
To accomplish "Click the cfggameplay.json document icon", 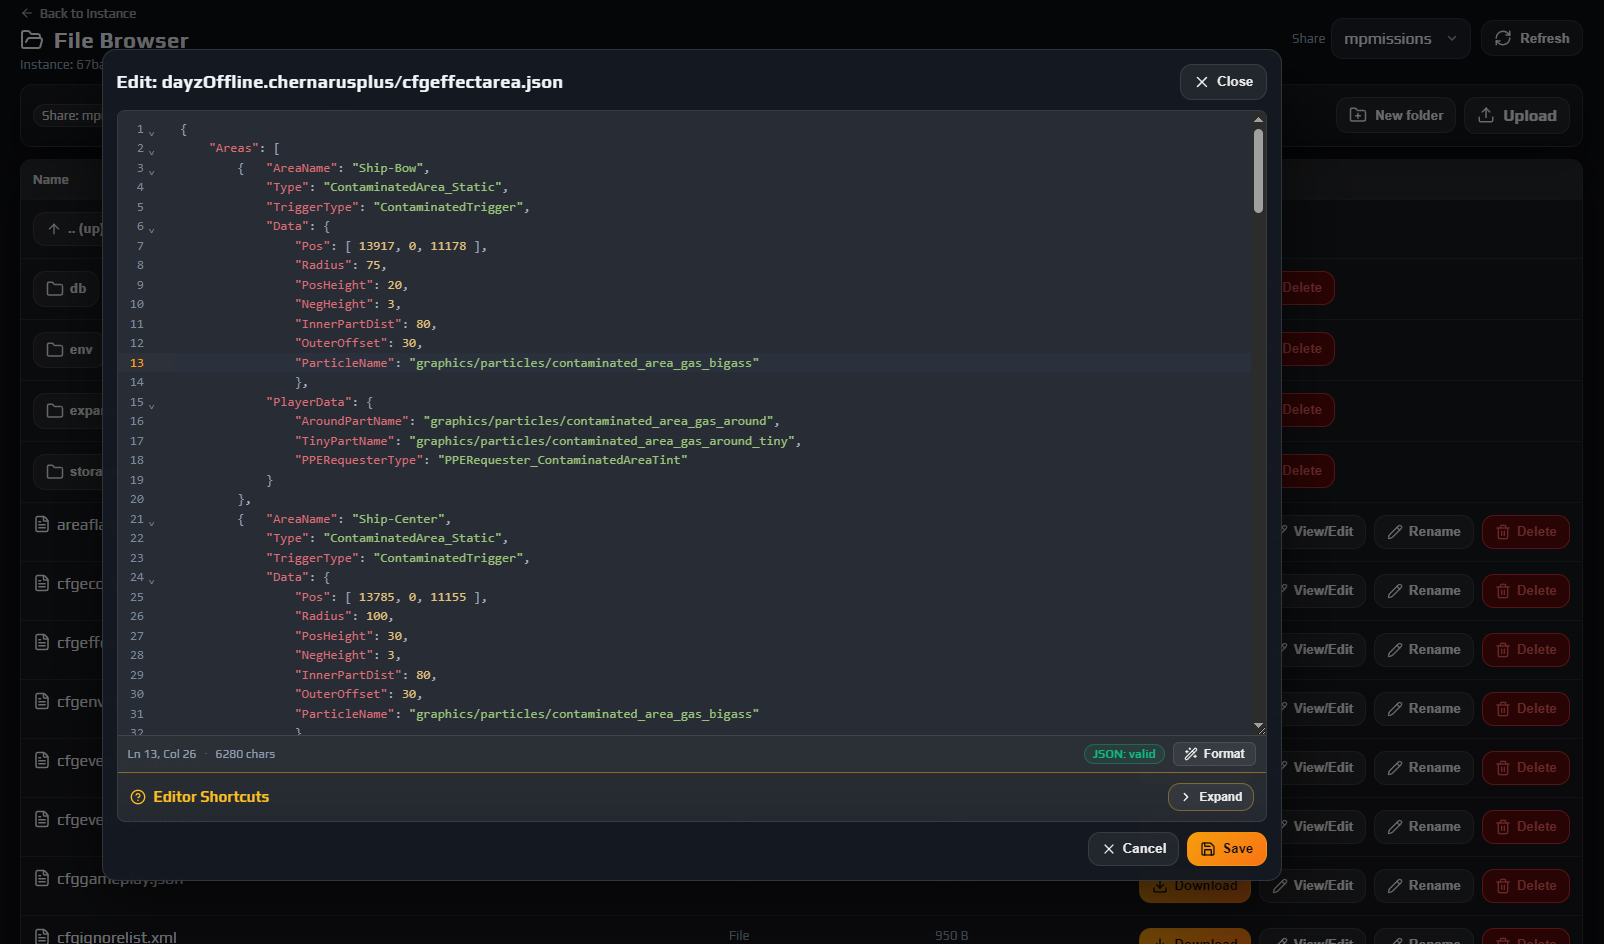I will tap(42, 878).
